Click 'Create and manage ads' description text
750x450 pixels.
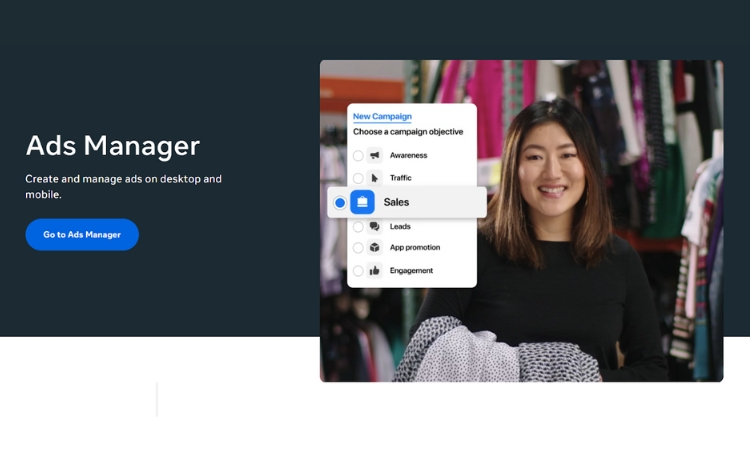(123, 187)
